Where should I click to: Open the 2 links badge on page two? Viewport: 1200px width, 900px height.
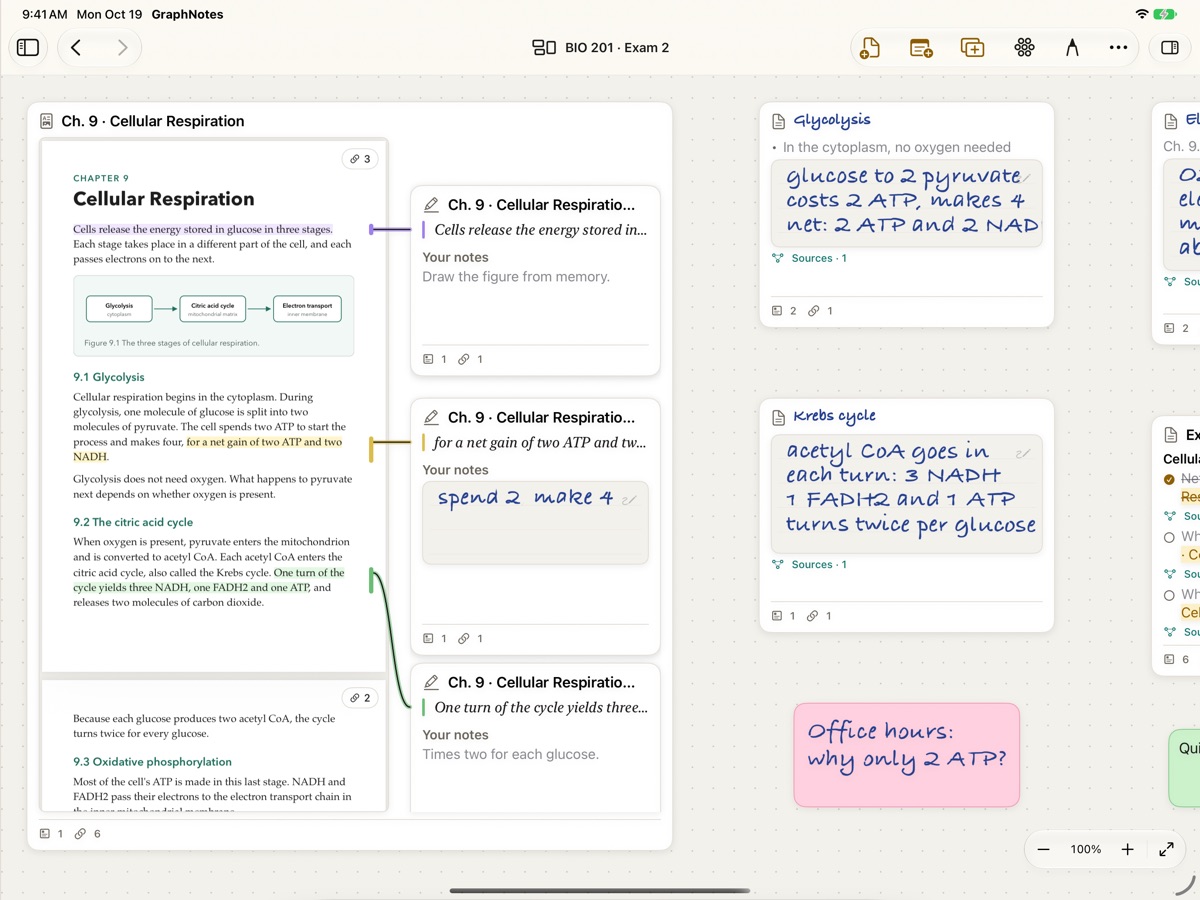coord(360,698)
